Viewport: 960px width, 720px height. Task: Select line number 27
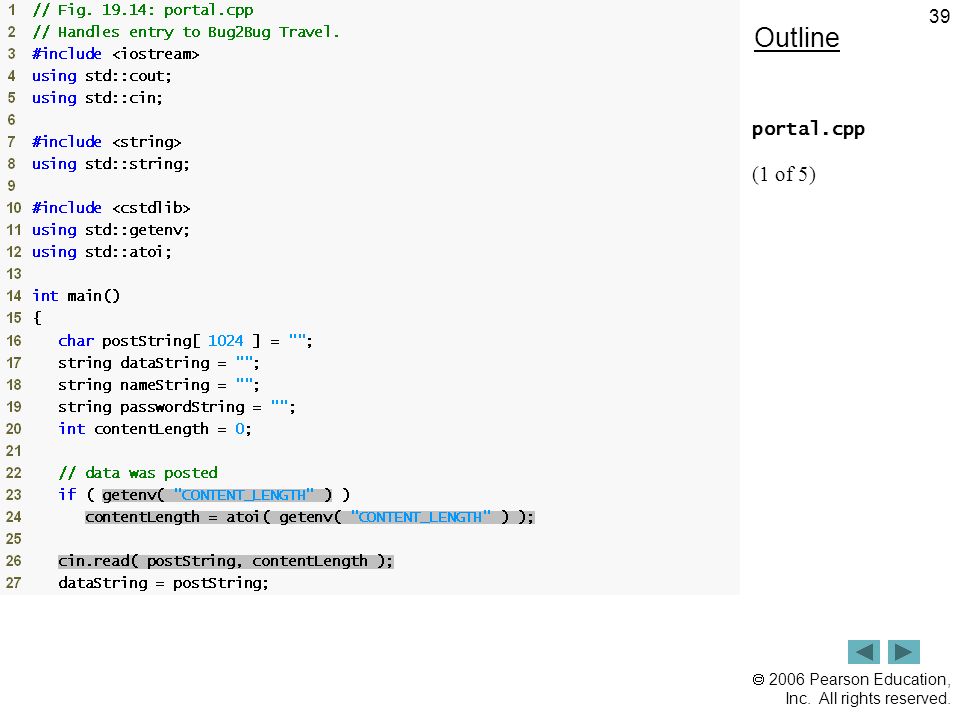[13, 583]
